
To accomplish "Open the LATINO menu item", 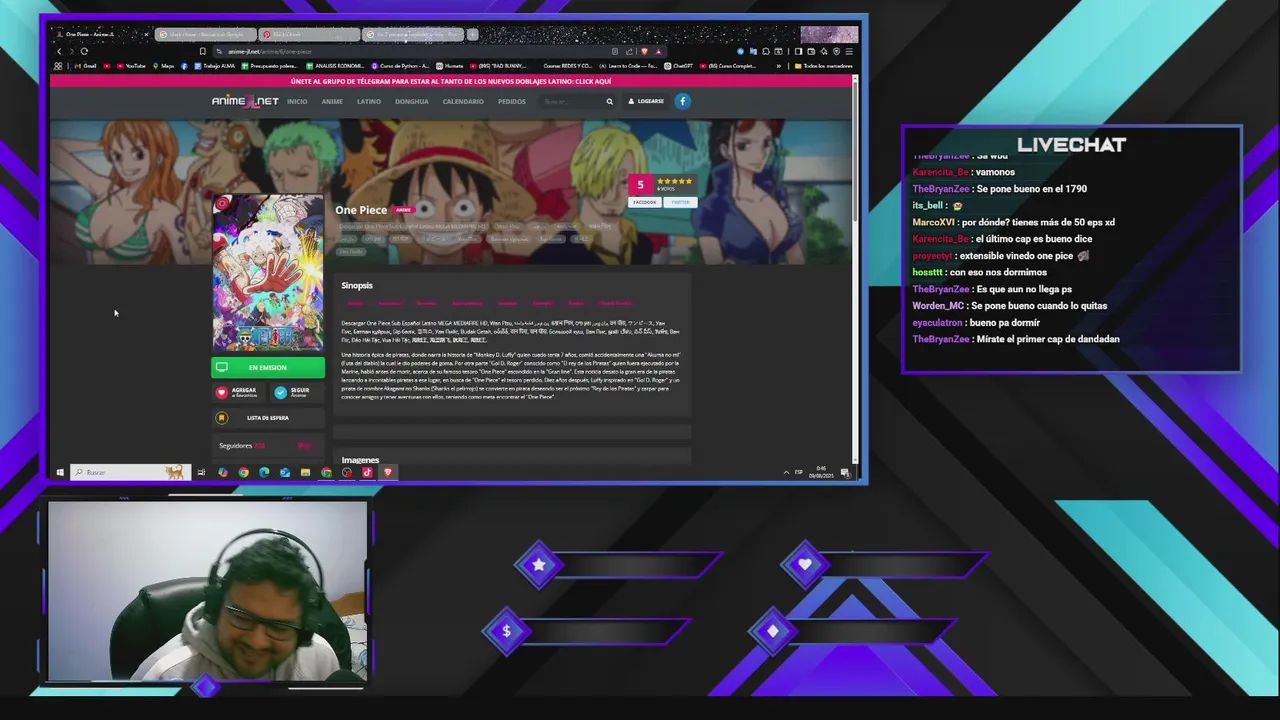I will click(x=369, y=101).
